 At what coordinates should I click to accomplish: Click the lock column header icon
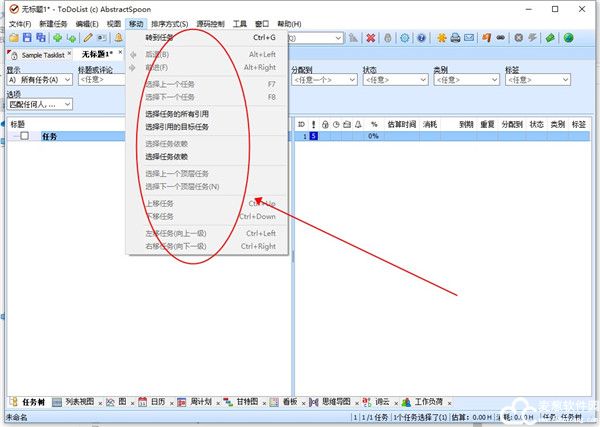tap(325, 125)
